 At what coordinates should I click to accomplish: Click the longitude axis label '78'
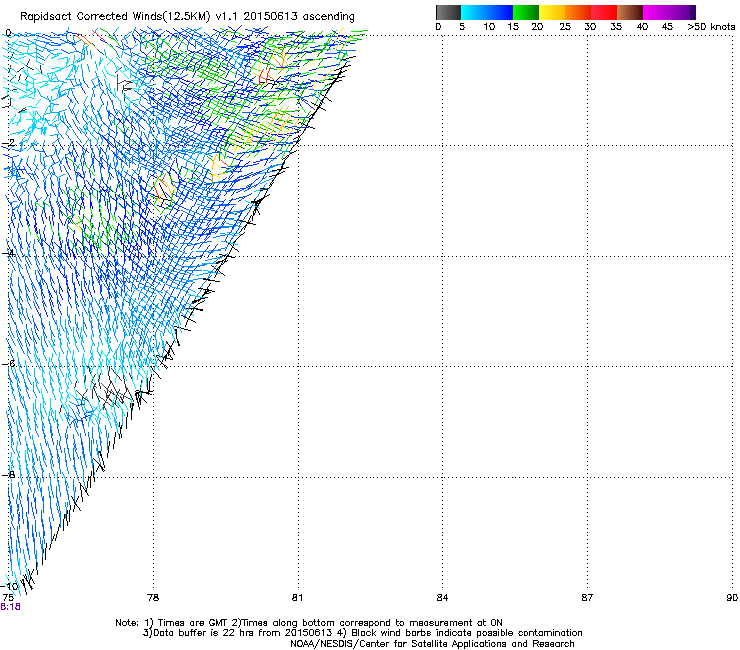153,598
